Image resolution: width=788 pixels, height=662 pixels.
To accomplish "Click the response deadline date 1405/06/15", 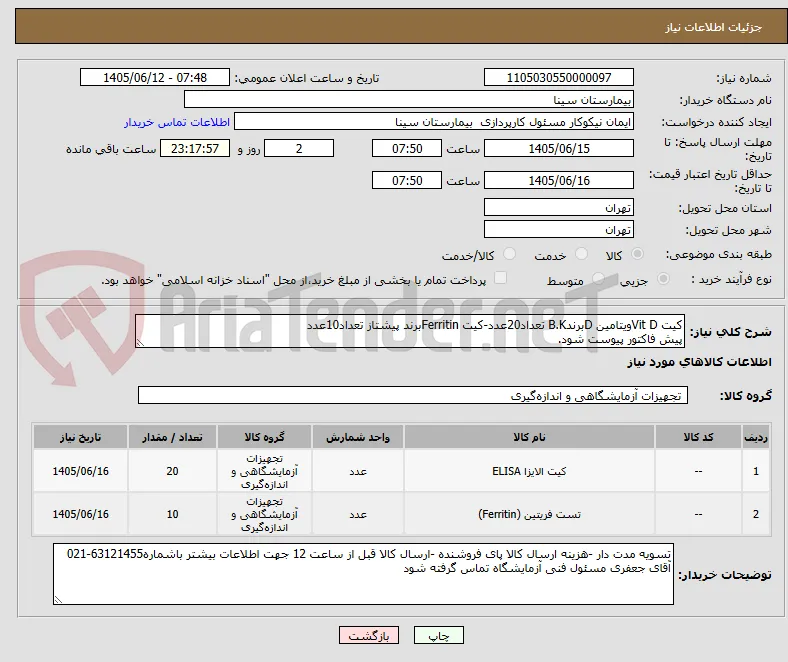I will 558,148.
